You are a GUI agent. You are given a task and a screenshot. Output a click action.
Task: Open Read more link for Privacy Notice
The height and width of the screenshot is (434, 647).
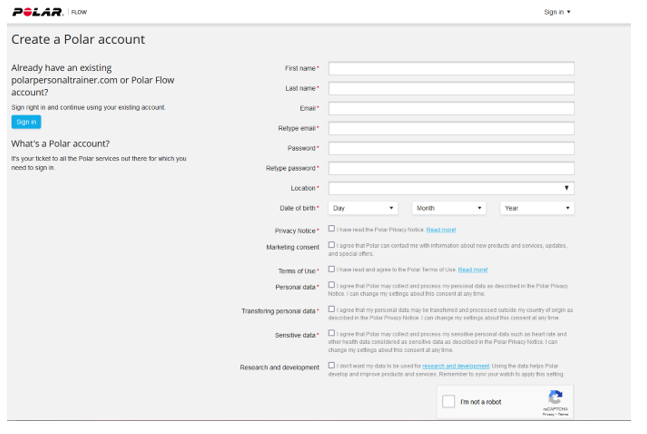pos(441,230)
